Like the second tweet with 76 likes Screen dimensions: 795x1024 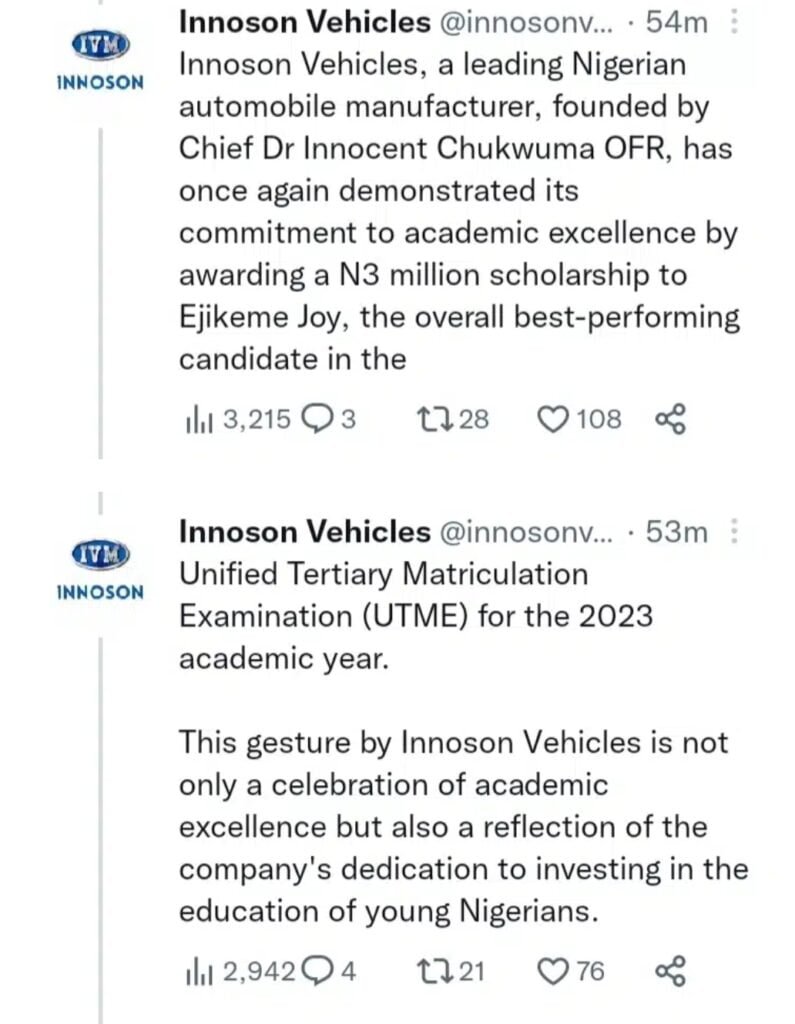coord(553,971)
